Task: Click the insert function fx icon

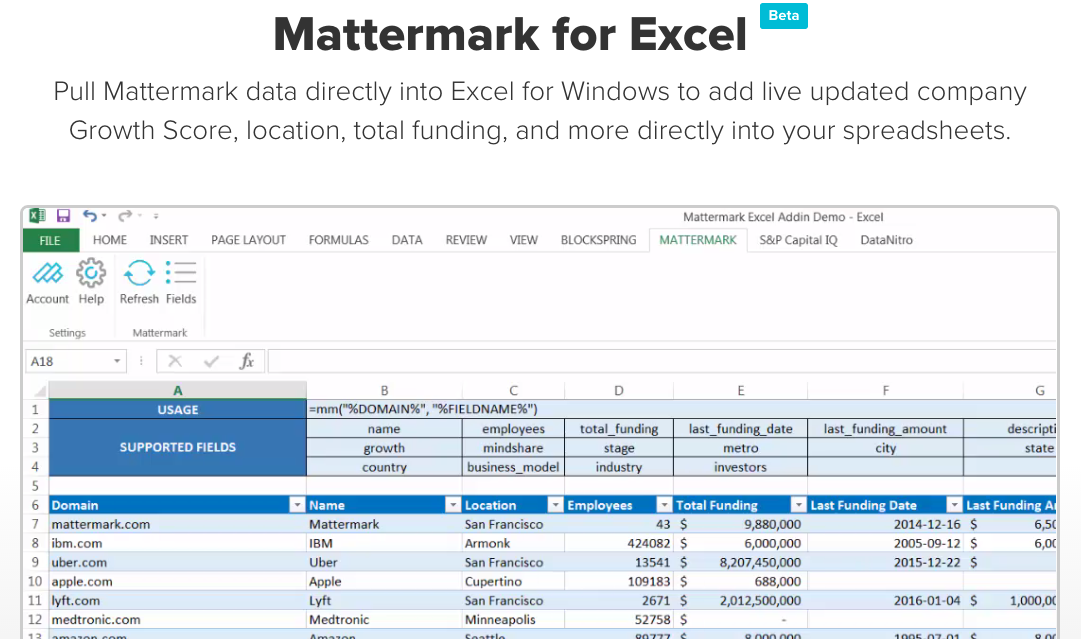Action: [246, 361]
